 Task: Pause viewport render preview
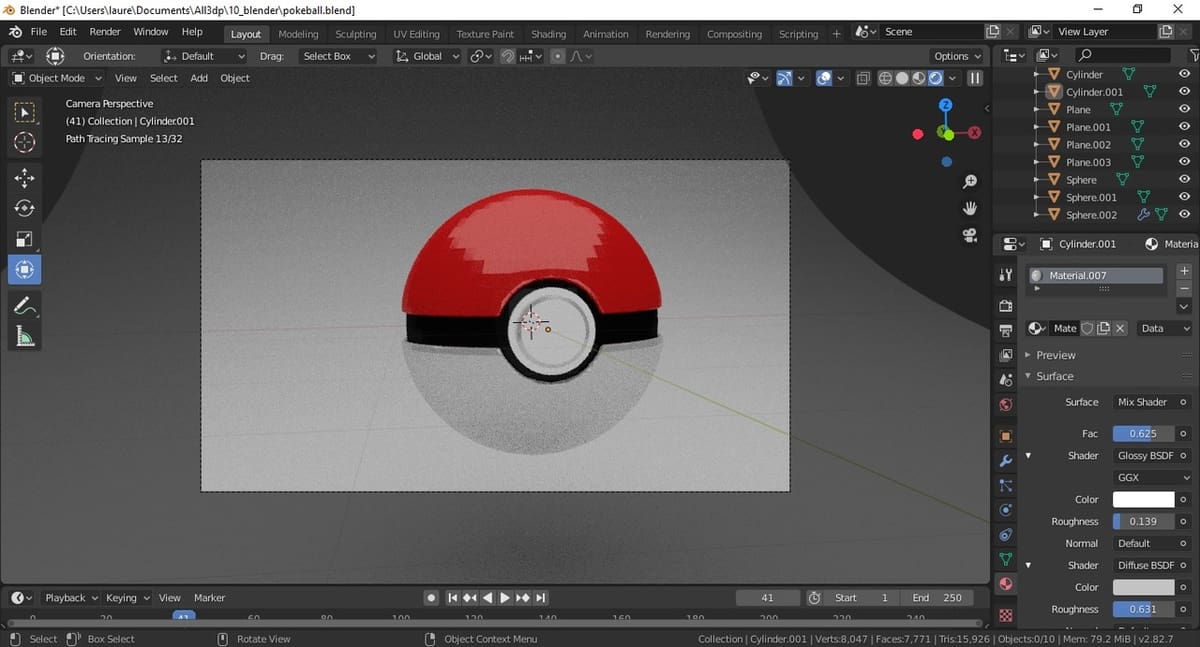pyautogui.click(x=975, y=78)
